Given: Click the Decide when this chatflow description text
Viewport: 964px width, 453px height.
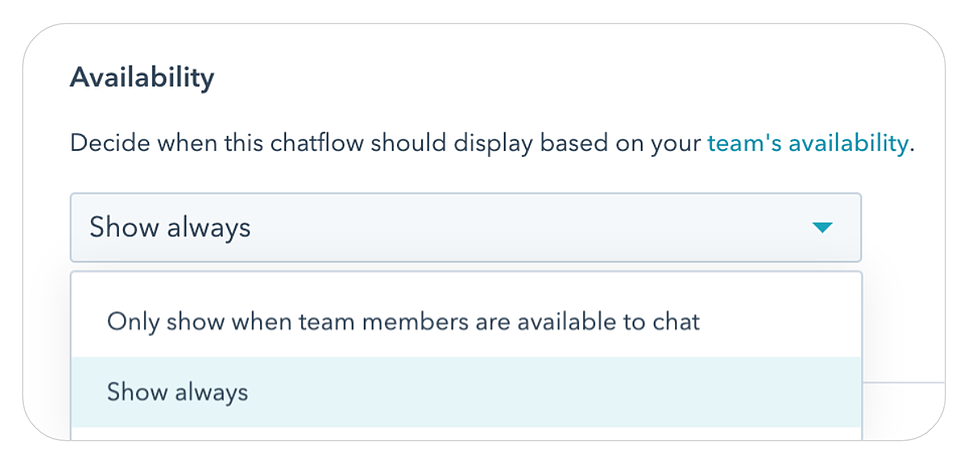Looking at the screenshot, I should coord(385,143).
